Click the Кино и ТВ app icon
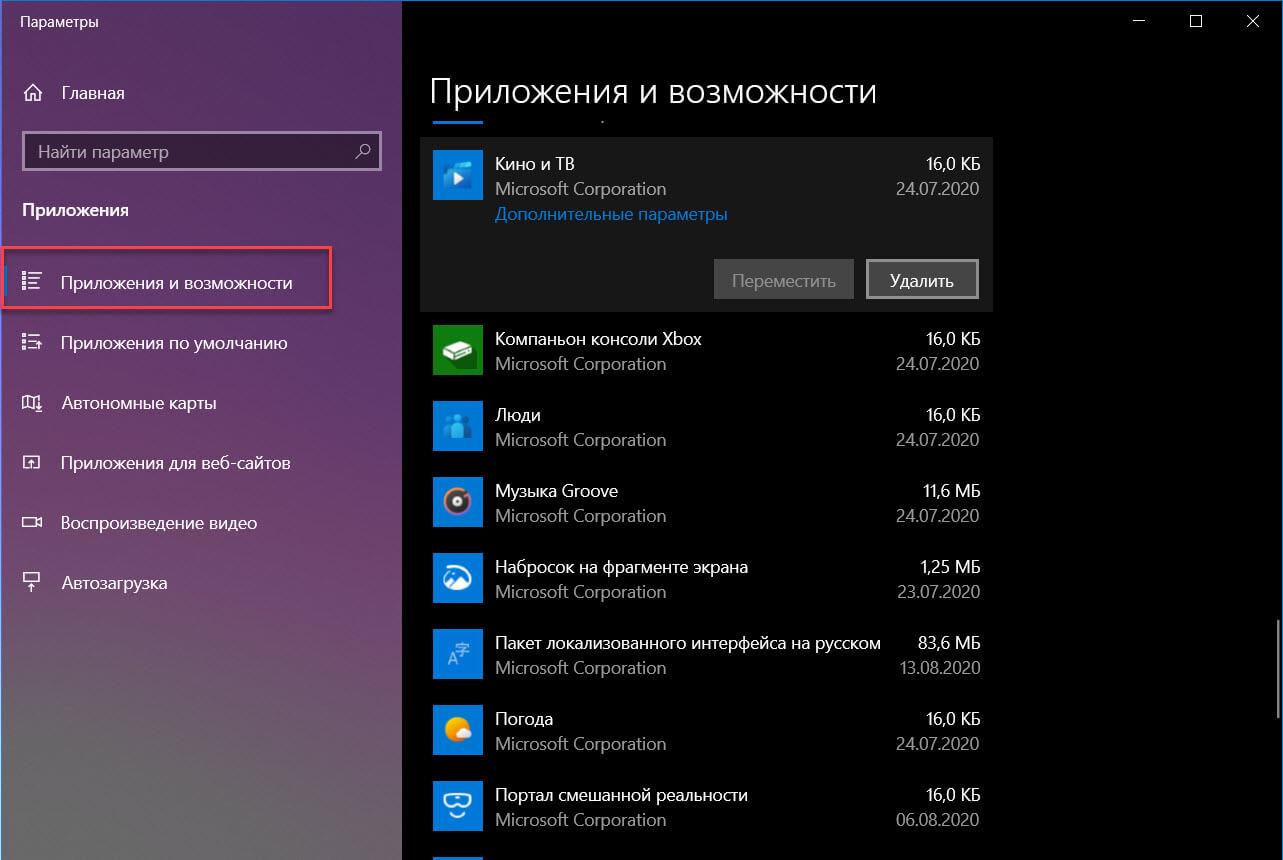This screenshot has height=860, width=1283. pos(458,176)
